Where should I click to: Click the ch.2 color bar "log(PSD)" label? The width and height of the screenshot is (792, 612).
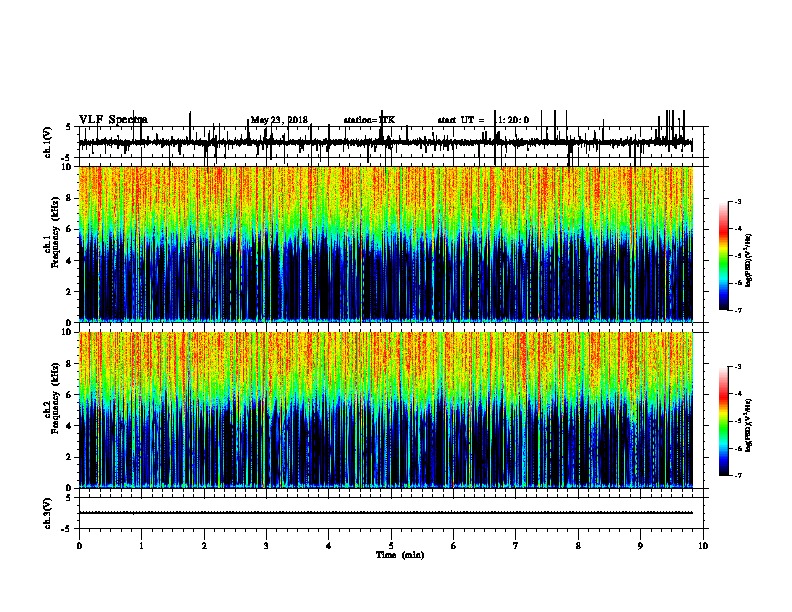(748, 426)
